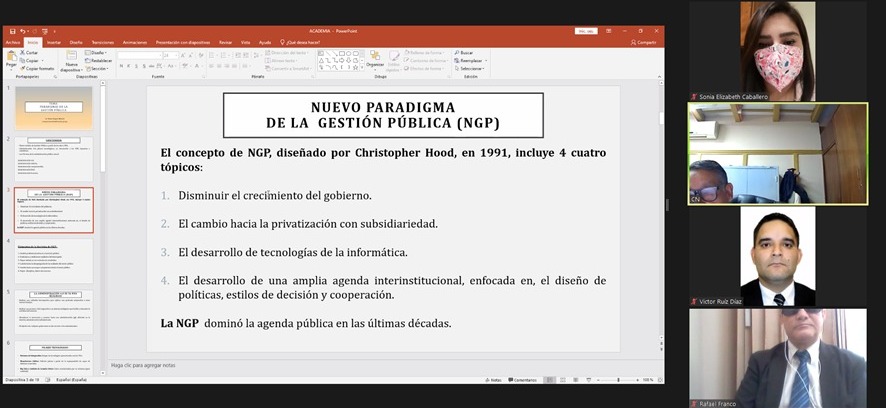
Task: Switch to Slide Sorter view icon
Action: 562,380
